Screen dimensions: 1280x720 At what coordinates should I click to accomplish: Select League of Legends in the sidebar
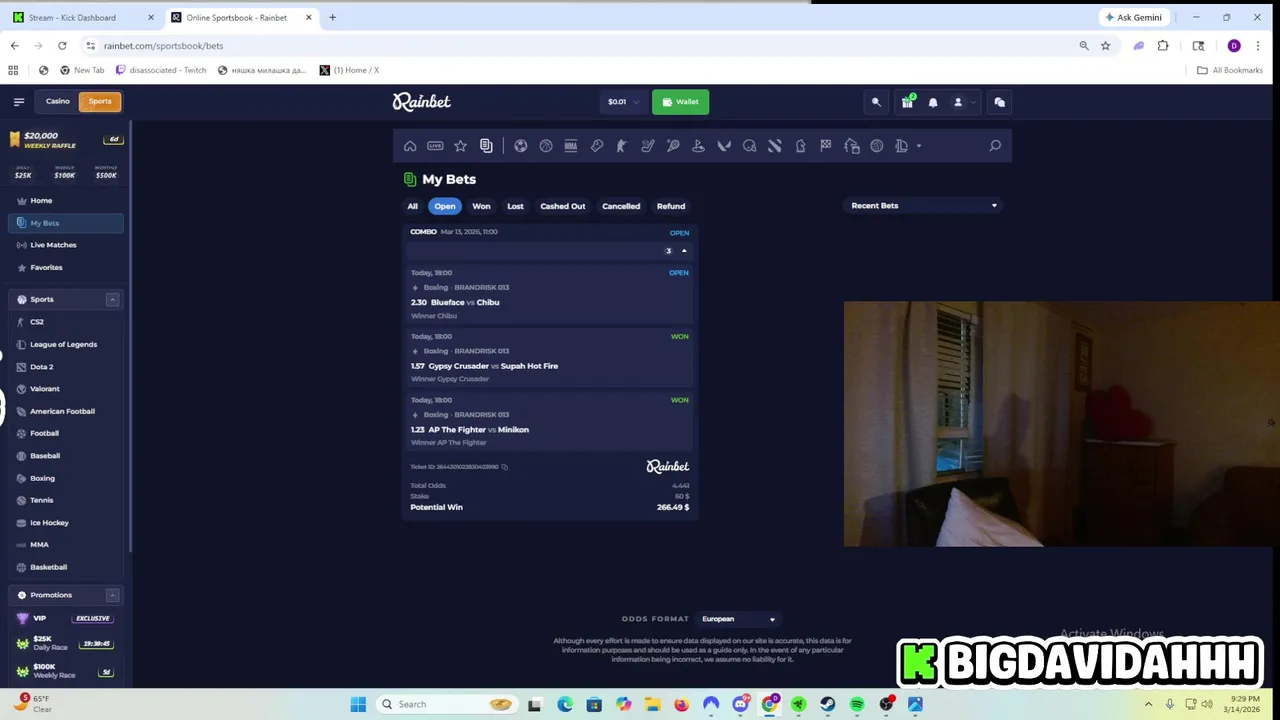66,344
